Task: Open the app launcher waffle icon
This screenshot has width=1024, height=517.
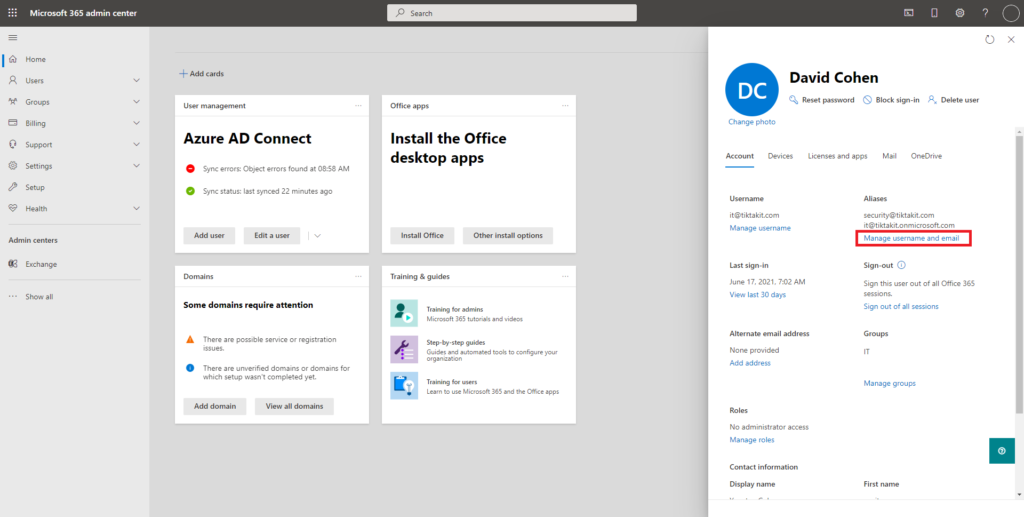Action: pyautogui.click(x=12, y=12)
